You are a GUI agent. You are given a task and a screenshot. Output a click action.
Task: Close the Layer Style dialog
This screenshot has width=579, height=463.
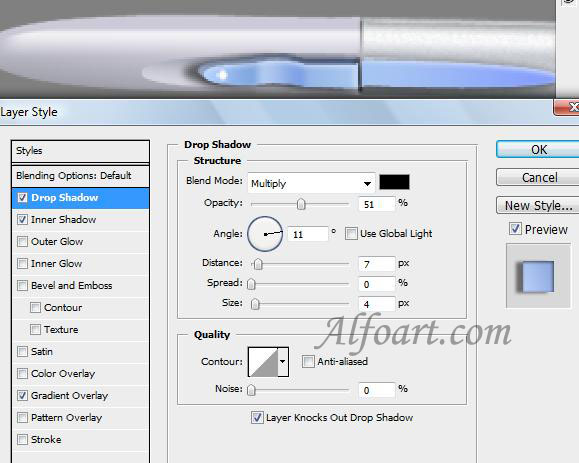[567, 107]
